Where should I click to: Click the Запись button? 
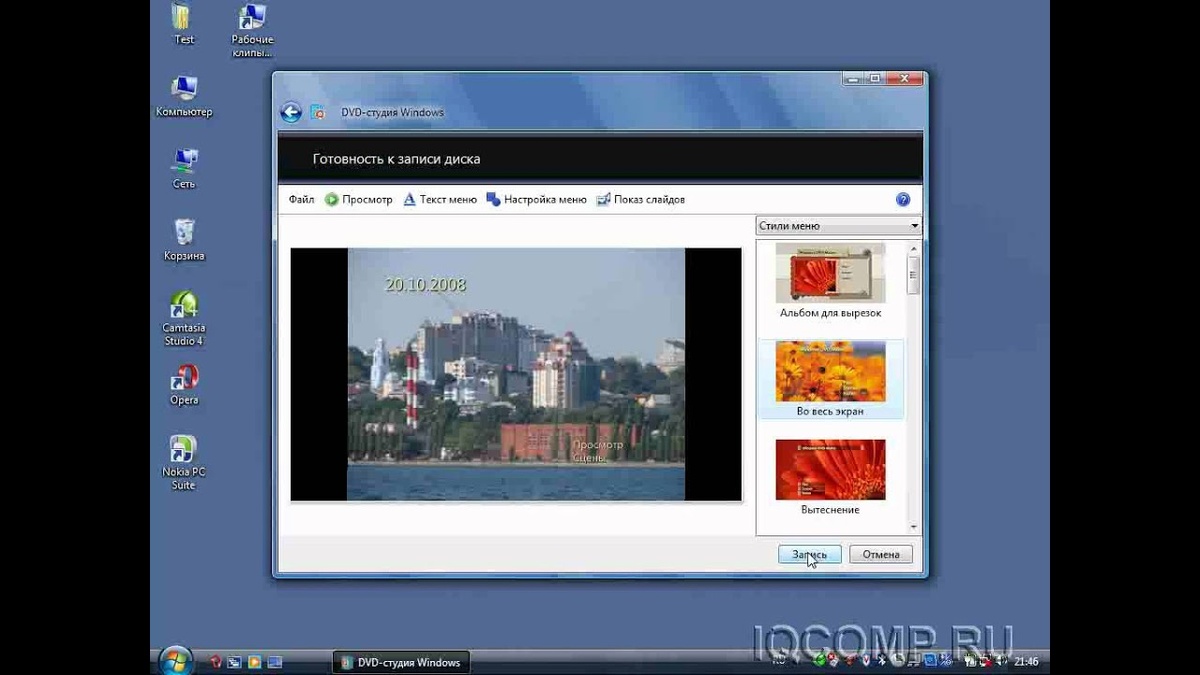(x=809, y=554)
